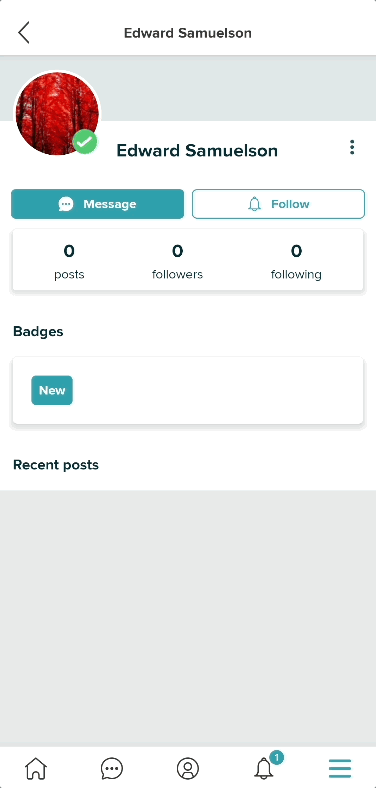Click the speech bubble icon in Message

66,204
